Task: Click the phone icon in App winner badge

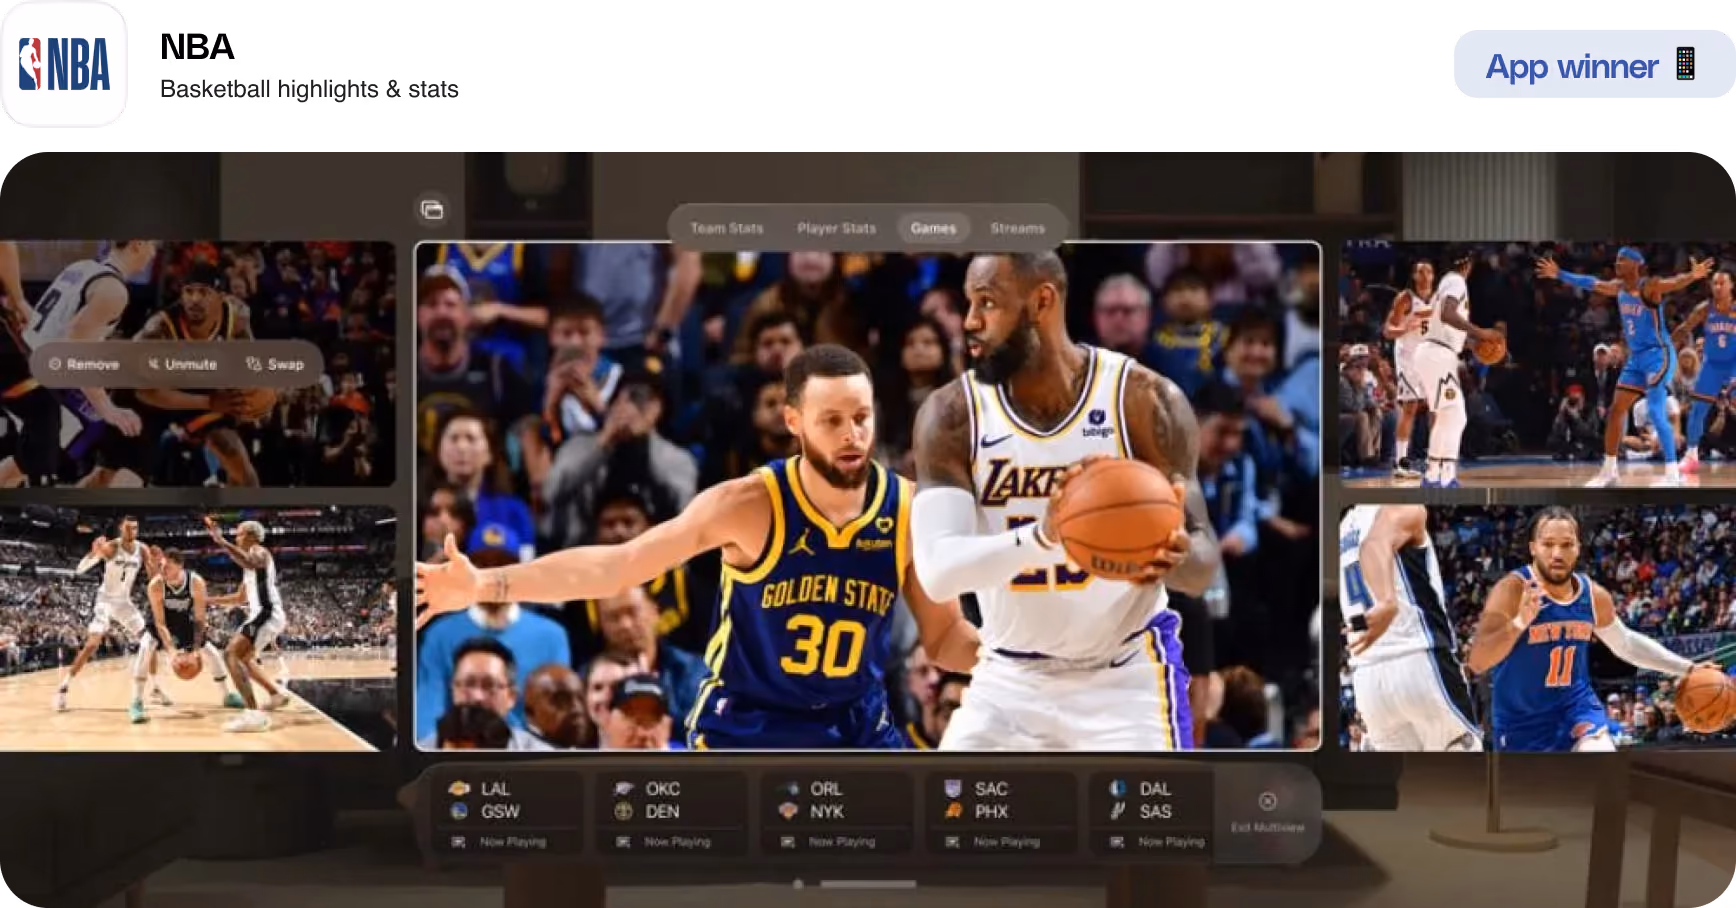Action: pyautogui.click(x=1685, y=64)
